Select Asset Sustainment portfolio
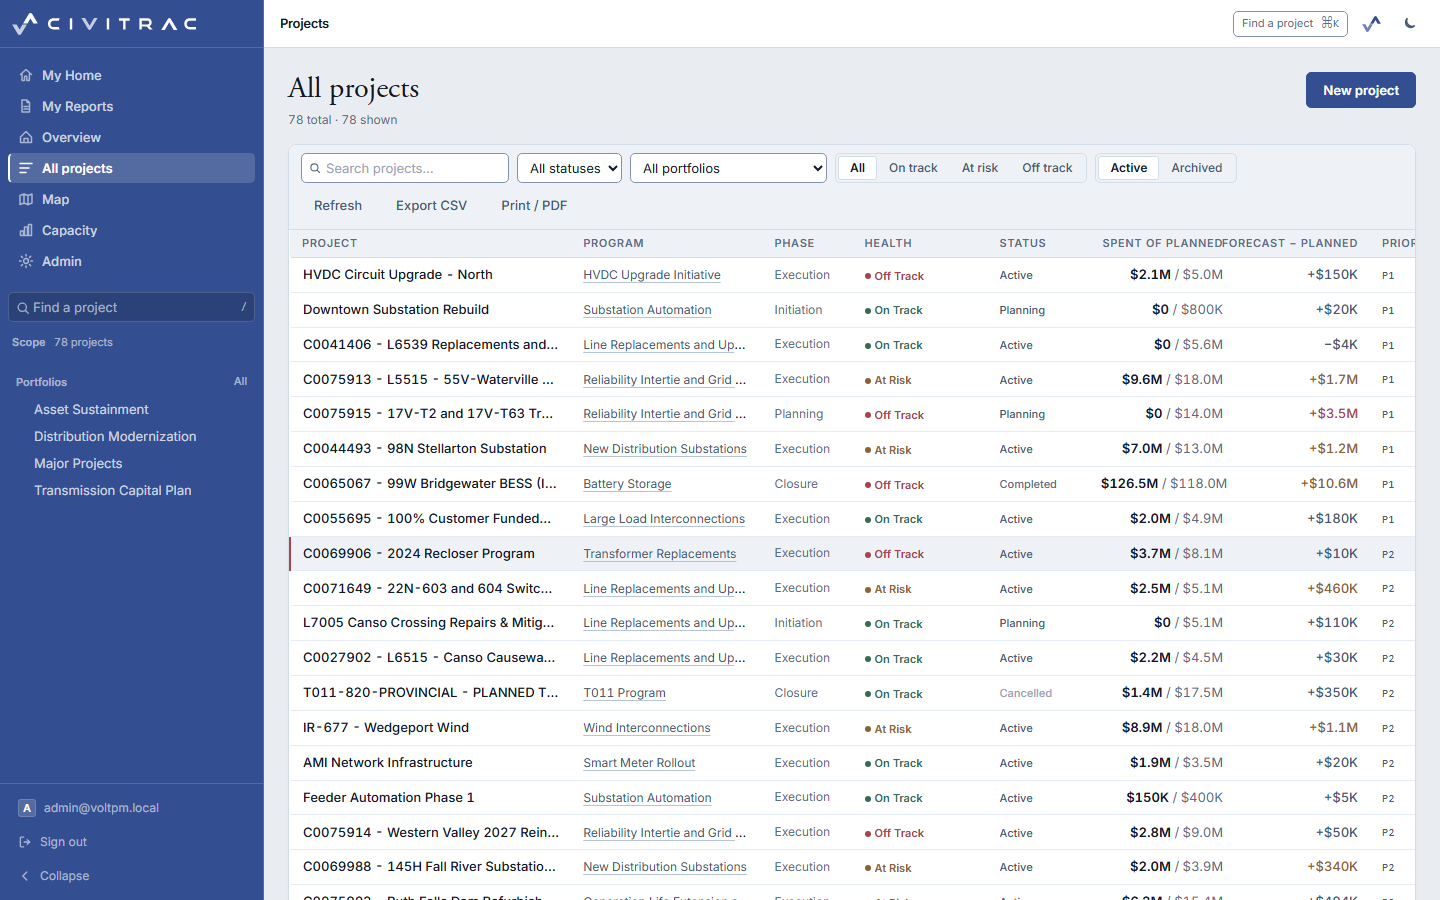 pyautogui.click(x=91, y=409)
